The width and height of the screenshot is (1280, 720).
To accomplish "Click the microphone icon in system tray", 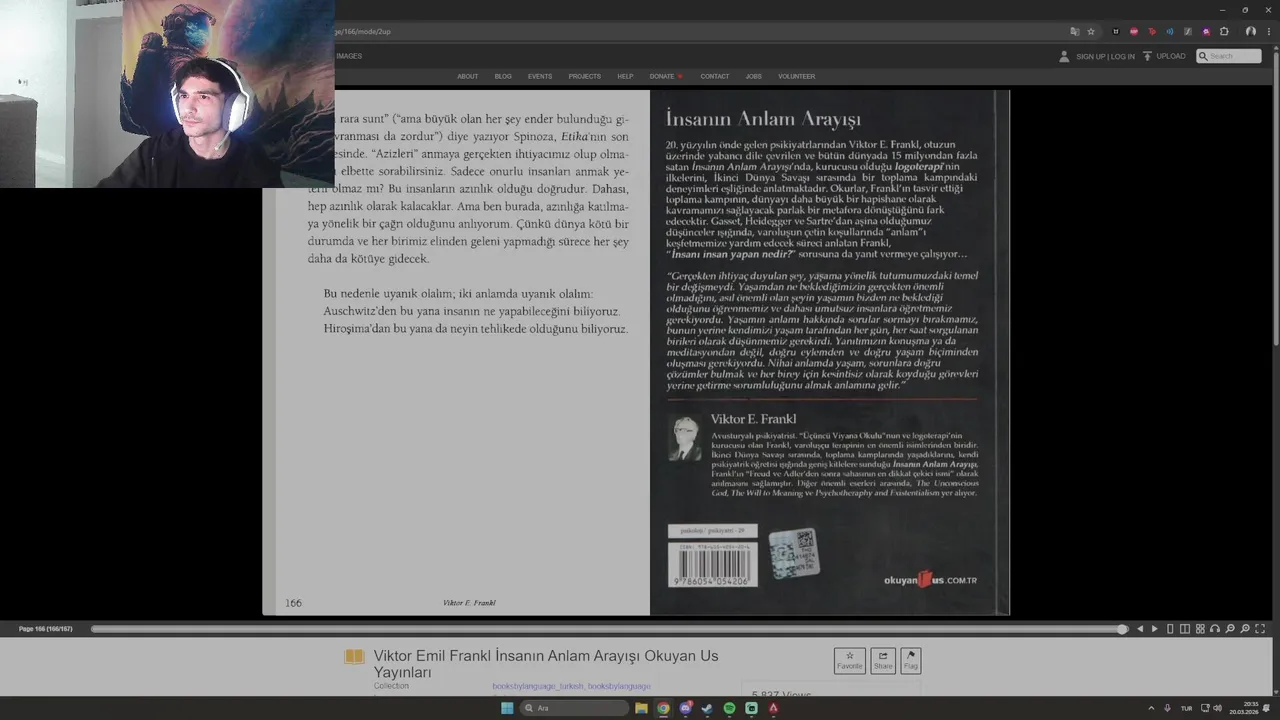I will (x=1167, y=708).
